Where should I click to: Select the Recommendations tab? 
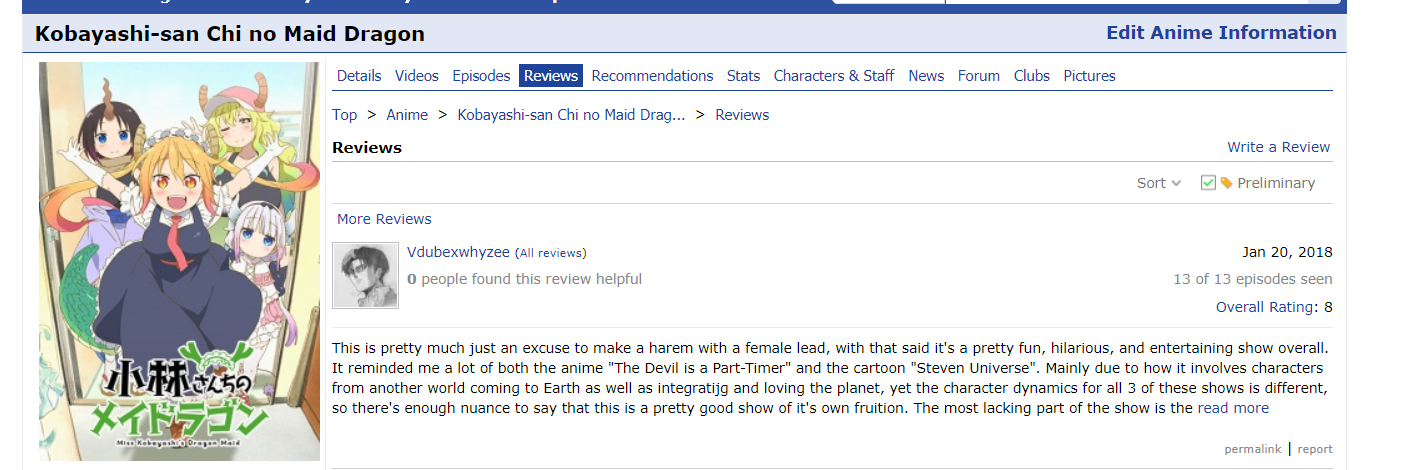pyautogui.click(x=652, y=76)
